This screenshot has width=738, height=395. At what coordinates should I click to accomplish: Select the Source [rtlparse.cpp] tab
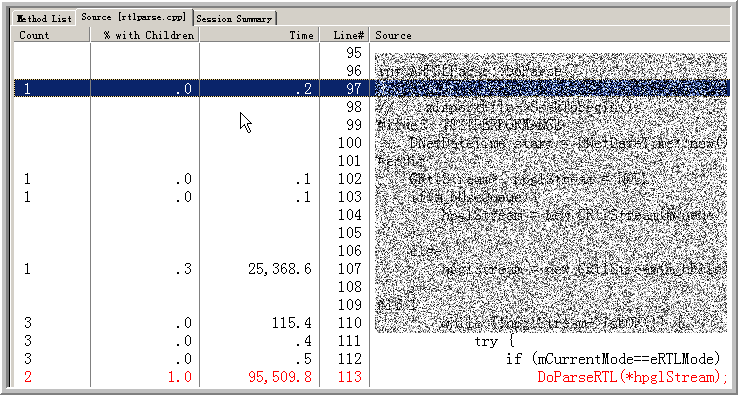(133, 17)
